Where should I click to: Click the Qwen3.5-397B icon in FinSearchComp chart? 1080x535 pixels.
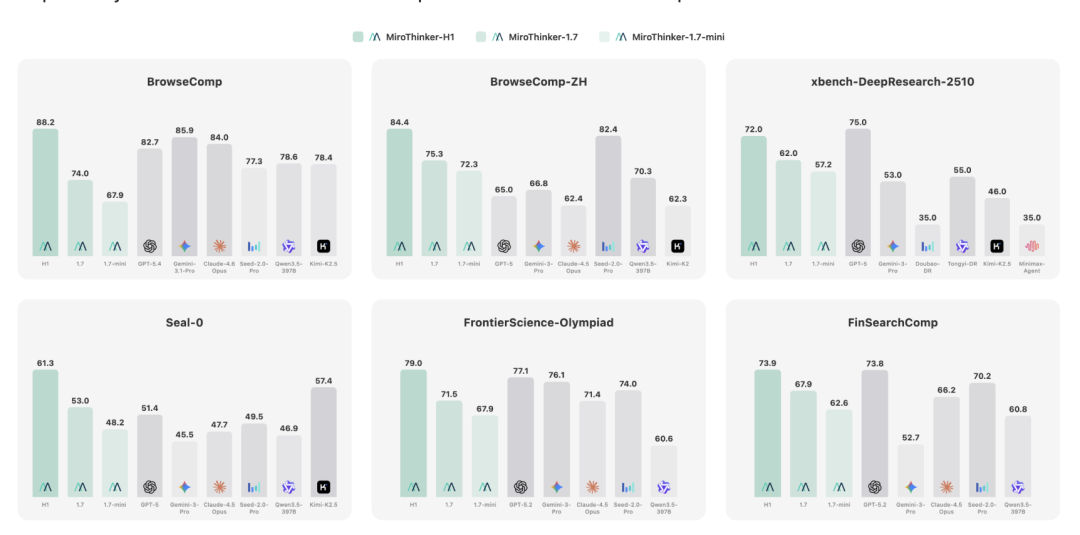point(1016,487)
